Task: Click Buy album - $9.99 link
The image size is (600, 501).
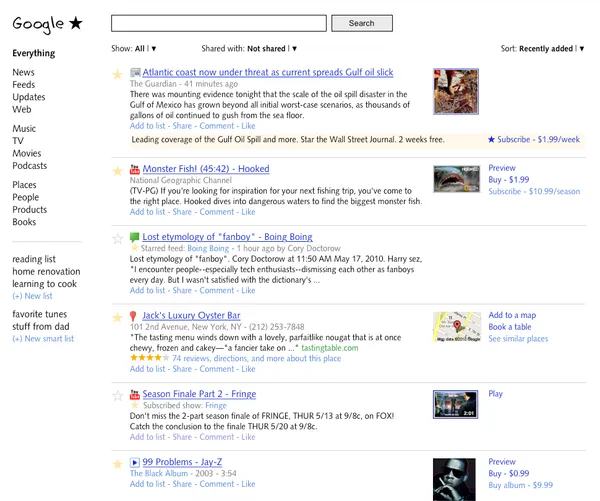Action: pyautogui.click(x=520, y=485)
